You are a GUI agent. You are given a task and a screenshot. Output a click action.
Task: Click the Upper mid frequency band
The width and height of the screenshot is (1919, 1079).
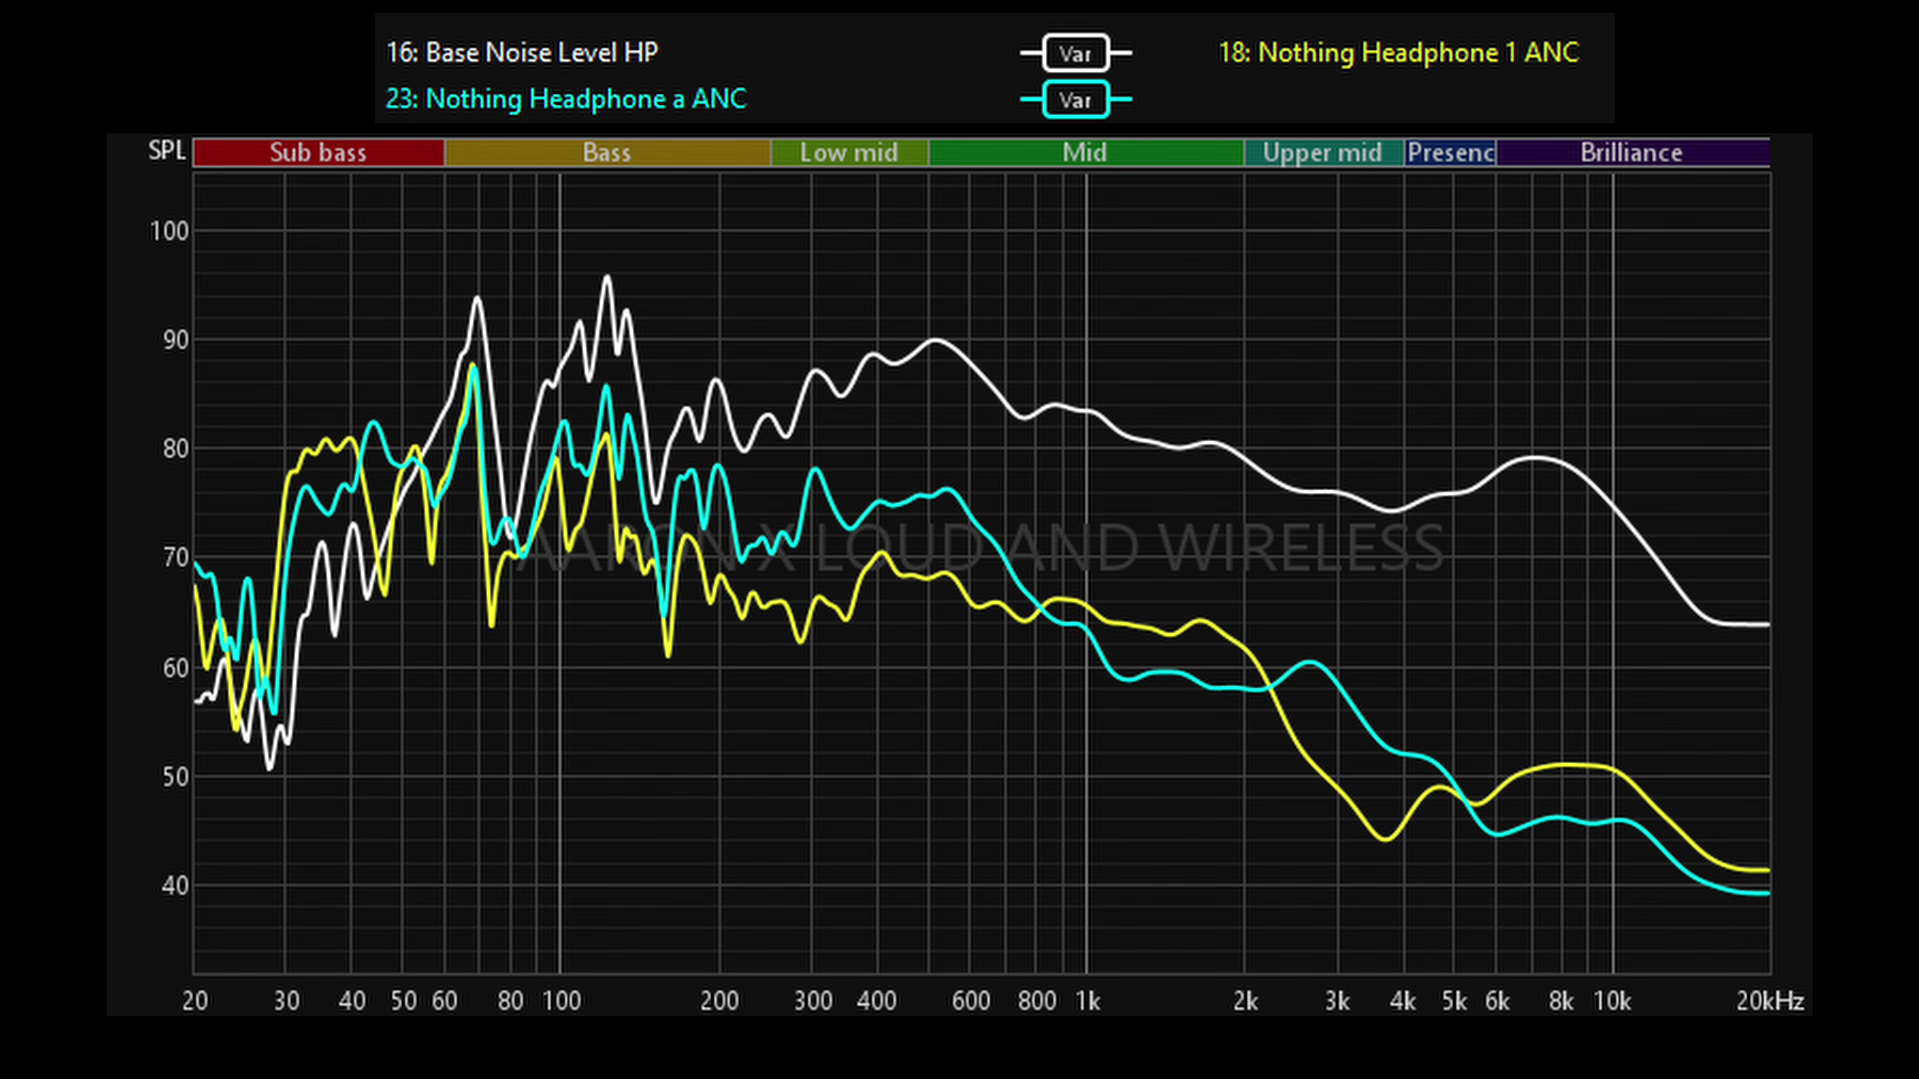click(1322, 152)
